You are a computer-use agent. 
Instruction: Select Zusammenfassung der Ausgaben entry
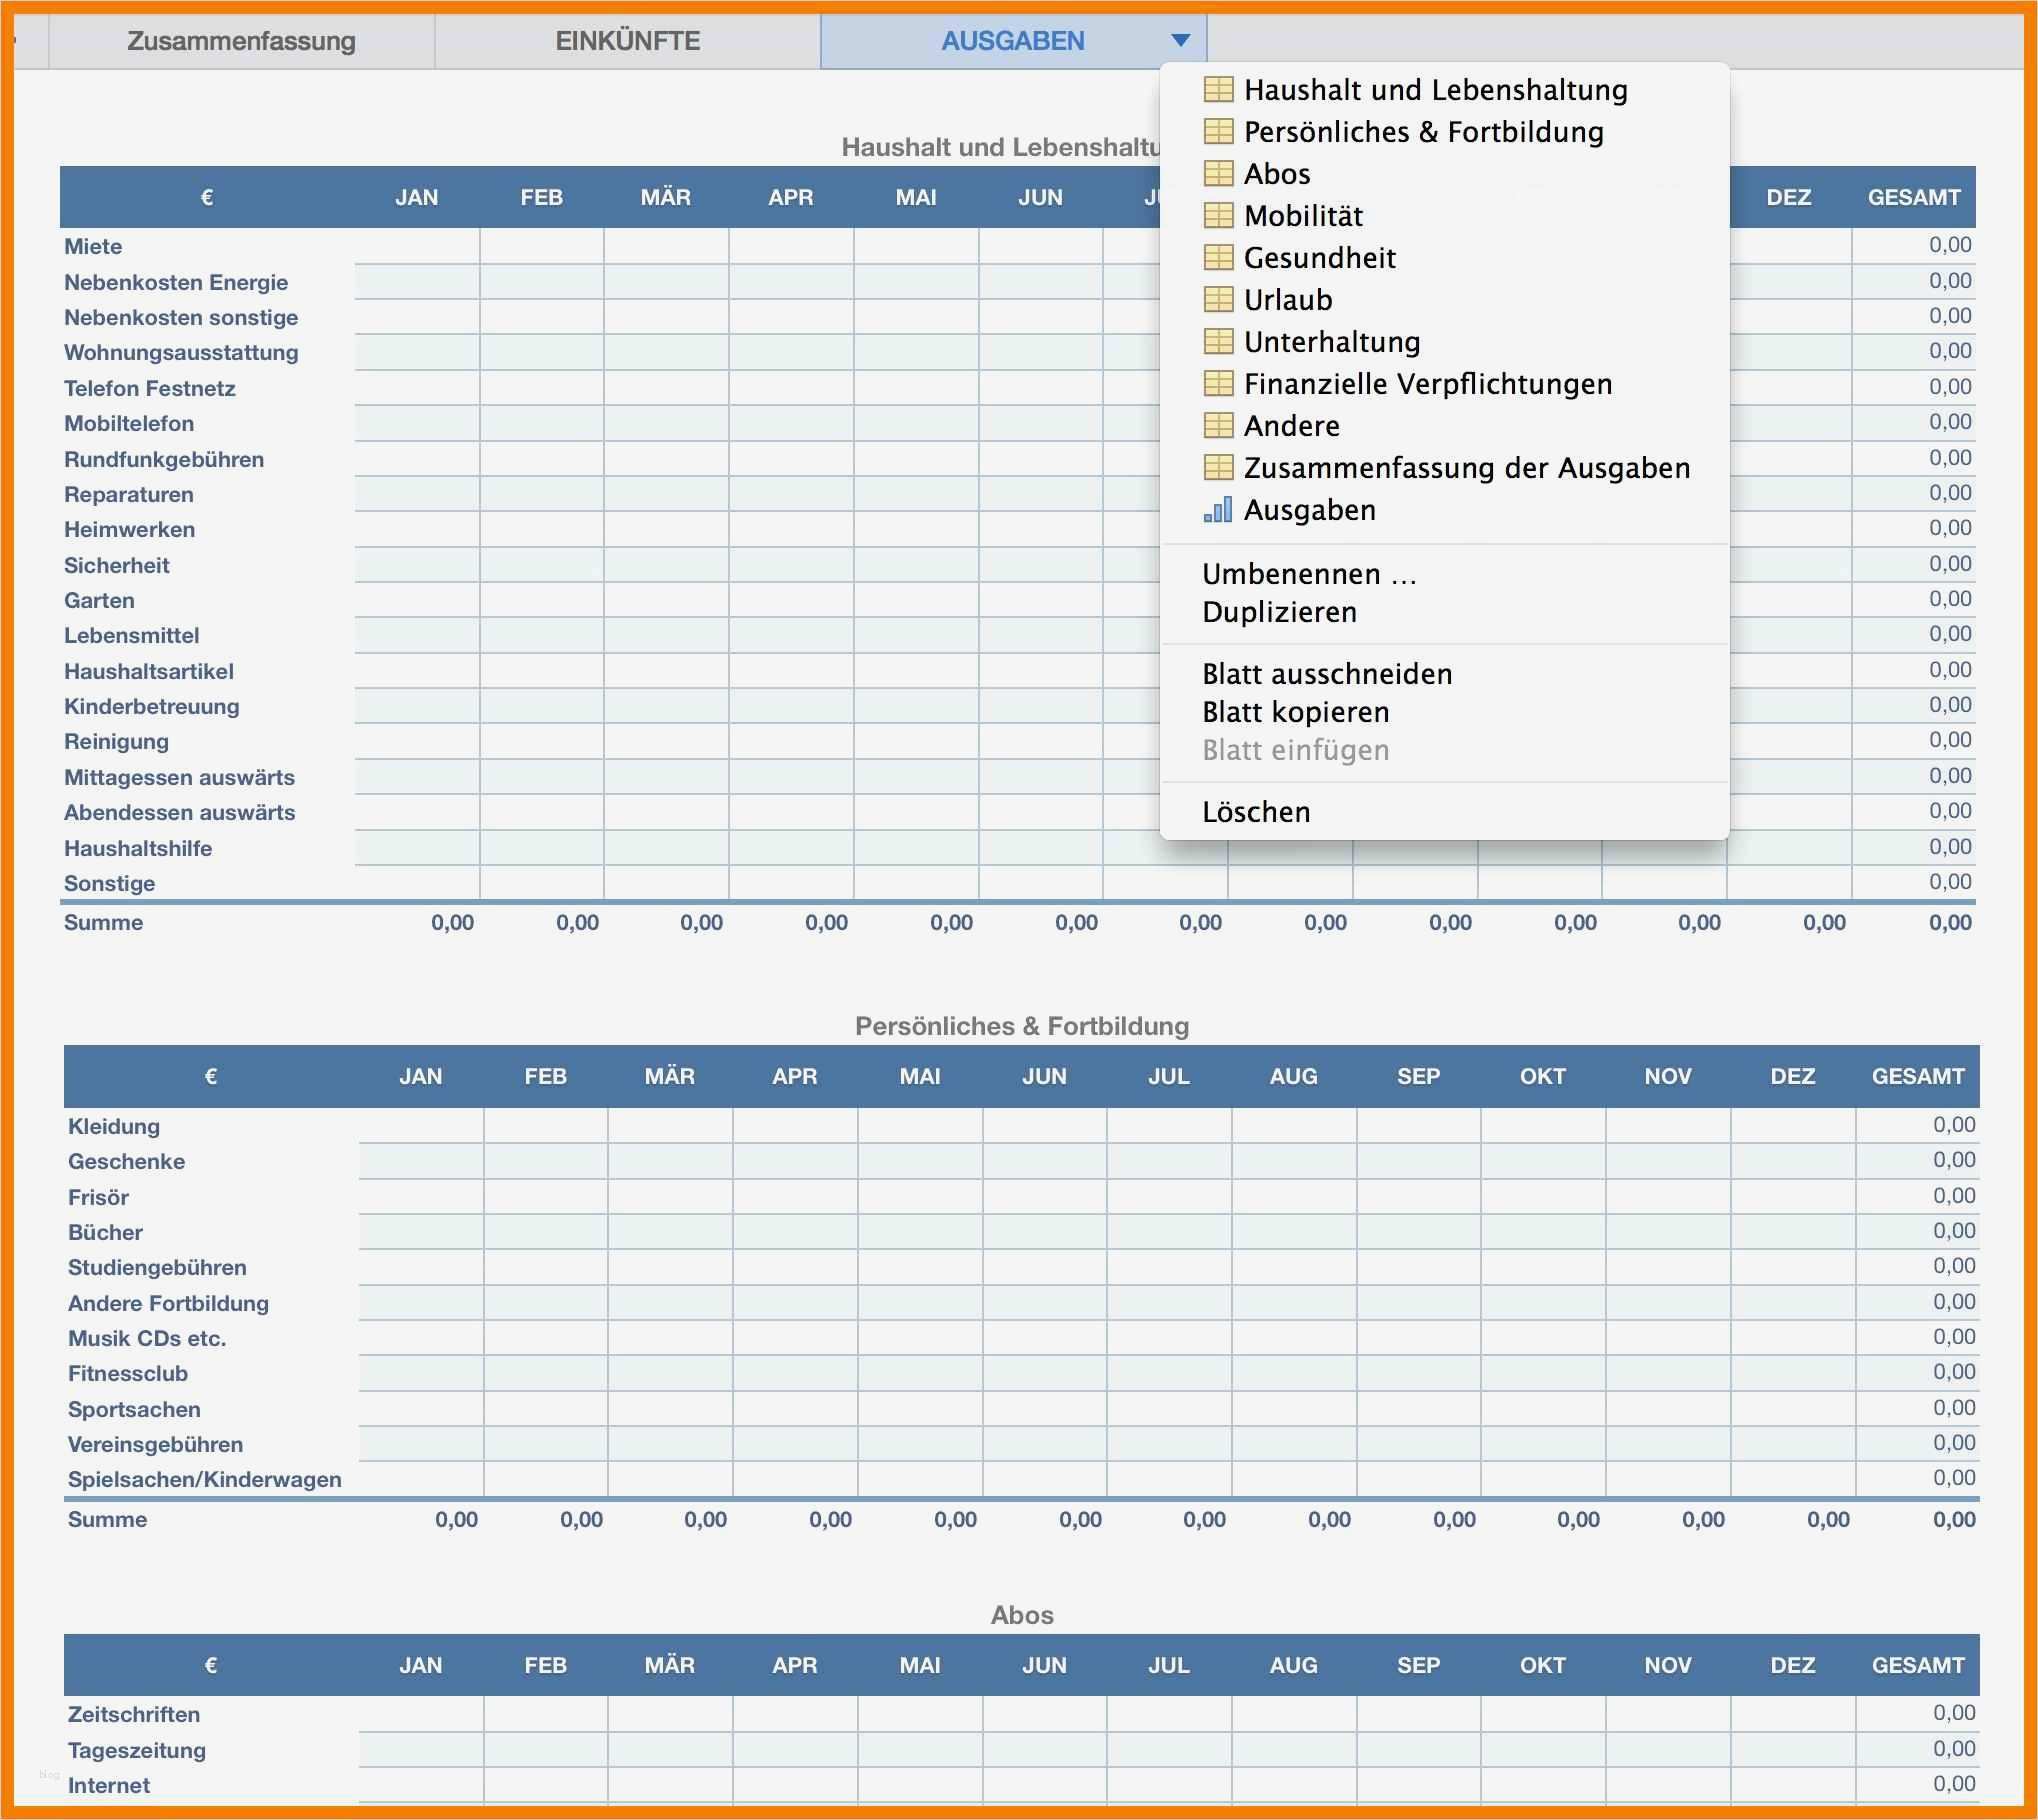[1466, 467]
